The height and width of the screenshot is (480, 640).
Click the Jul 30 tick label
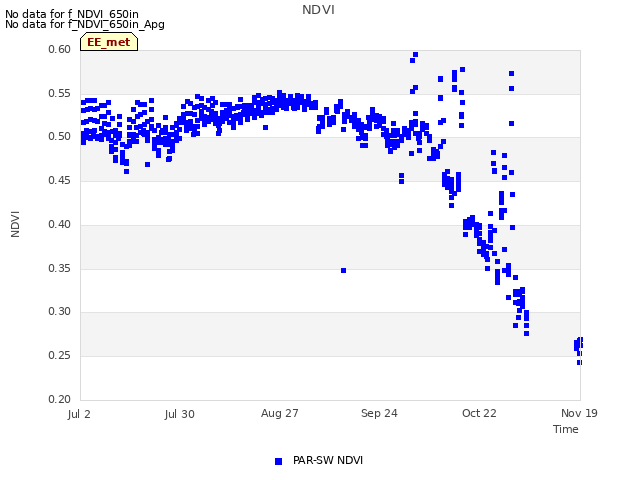click(179, 414)
